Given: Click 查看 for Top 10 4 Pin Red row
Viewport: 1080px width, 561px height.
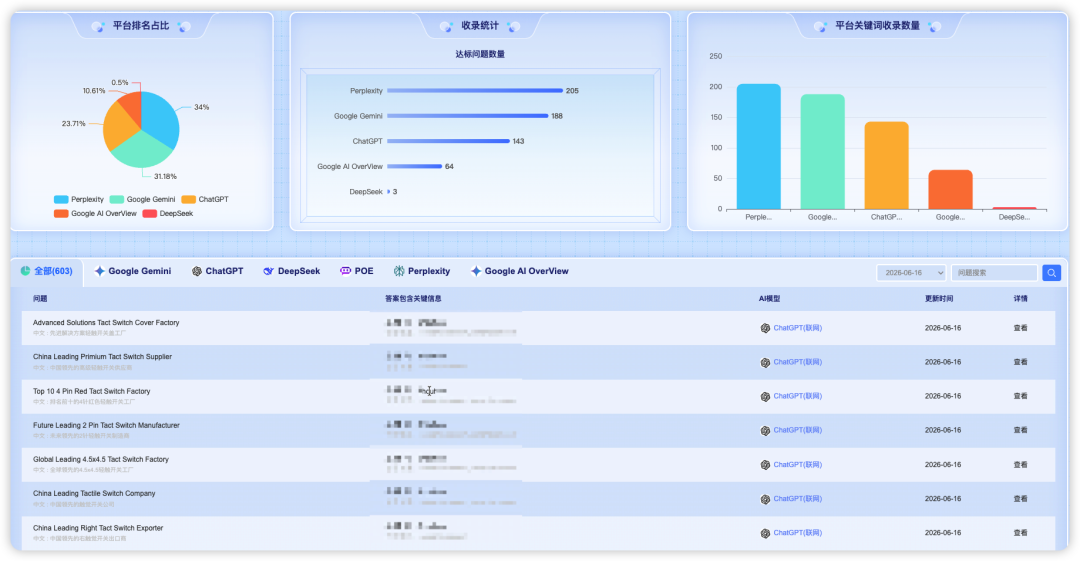Looking at the screenshot, I should coord(1020,396).
